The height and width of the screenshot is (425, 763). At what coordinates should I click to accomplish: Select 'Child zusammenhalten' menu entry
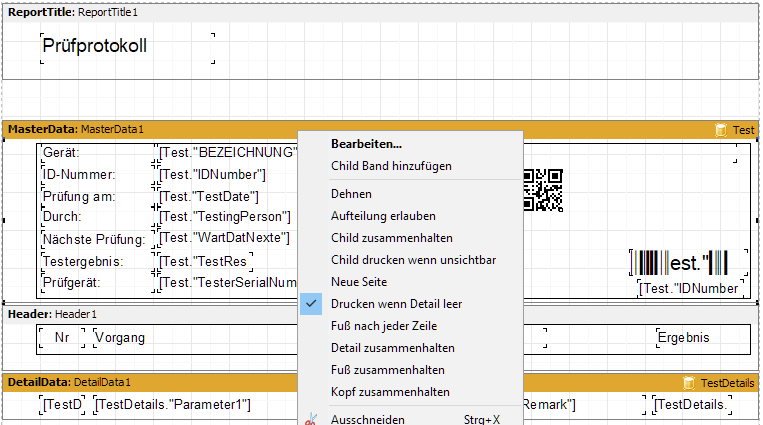(392, 238)
